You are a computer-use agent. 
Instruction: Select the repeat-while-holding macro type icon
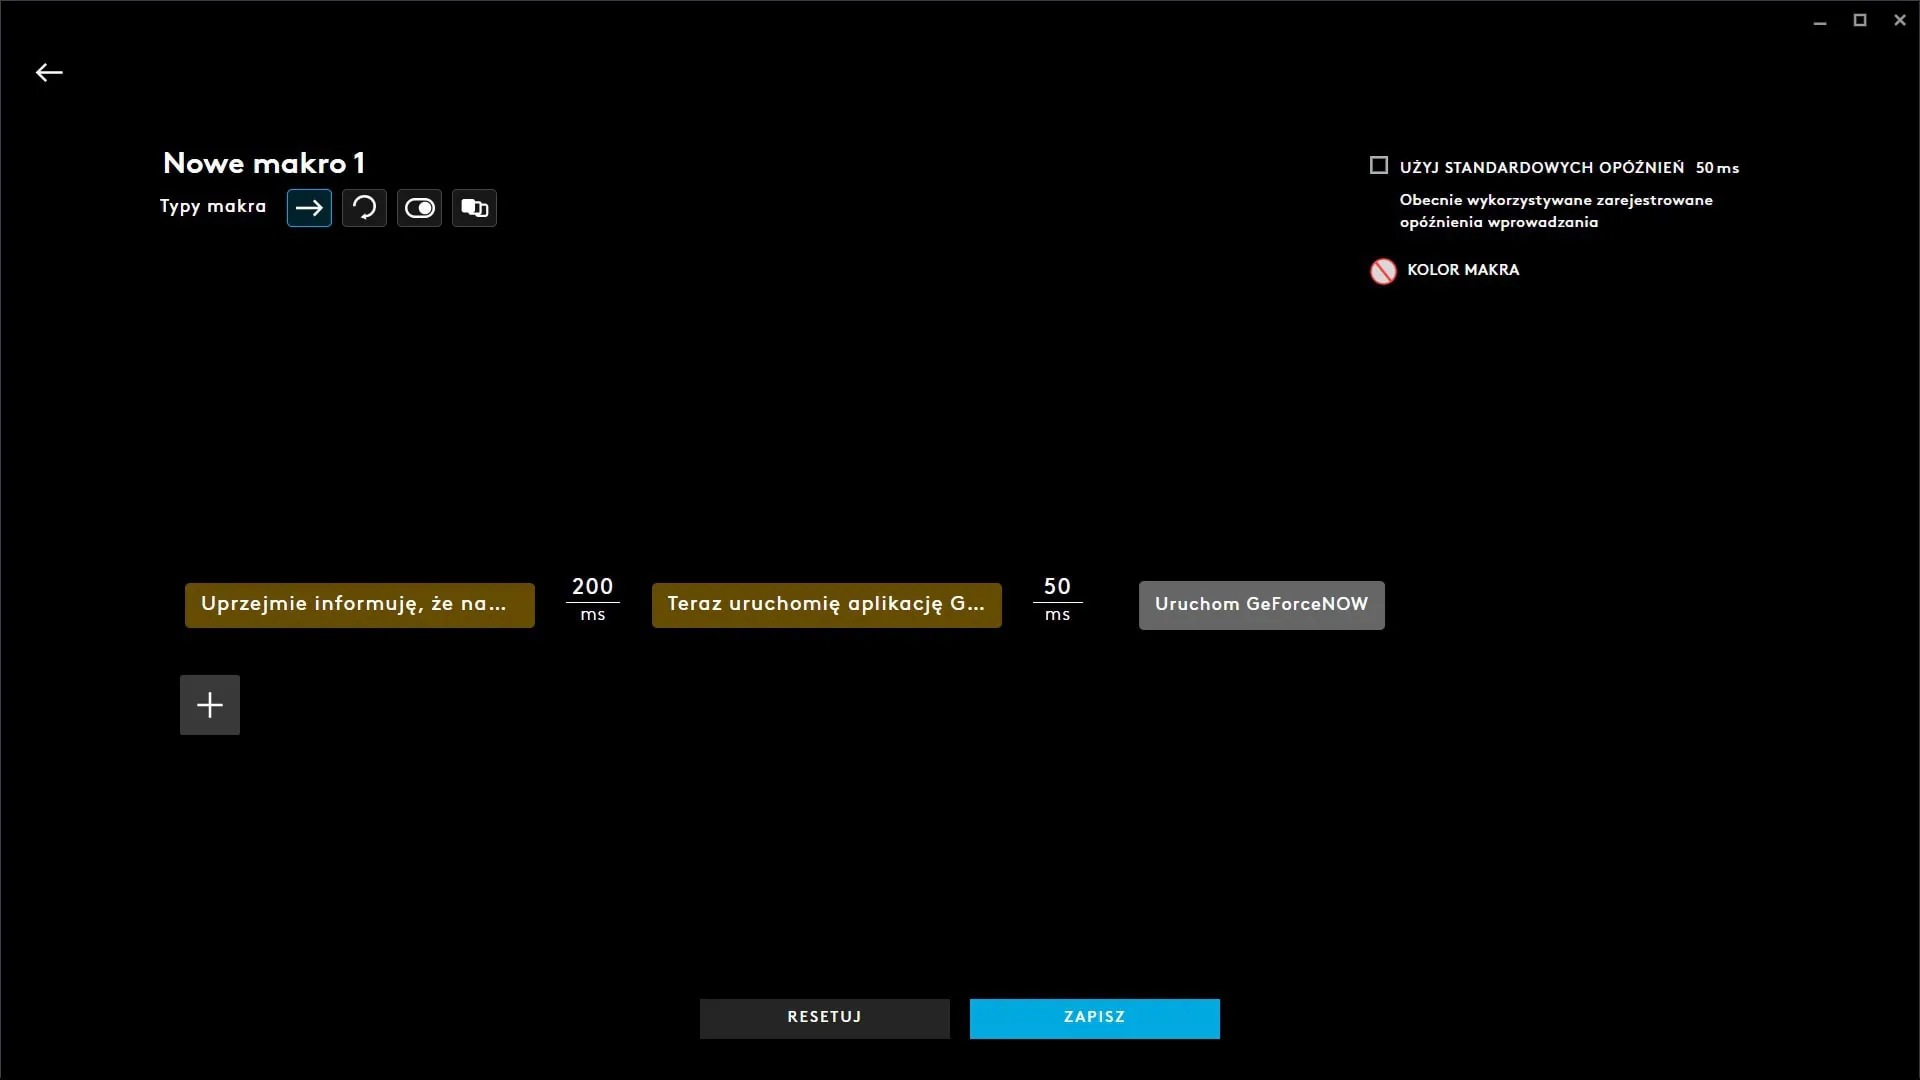364,208
